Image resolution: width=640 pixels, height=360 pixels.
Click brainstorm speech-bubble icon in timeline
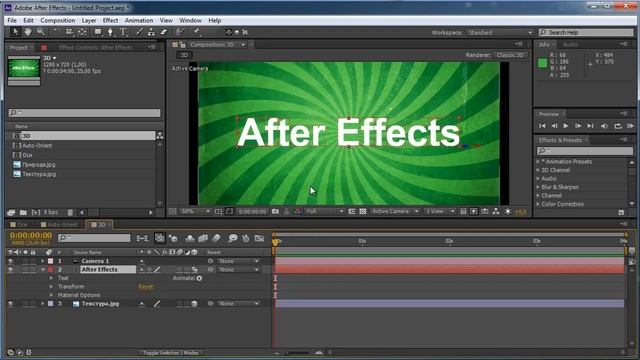[x=233, y=238]
